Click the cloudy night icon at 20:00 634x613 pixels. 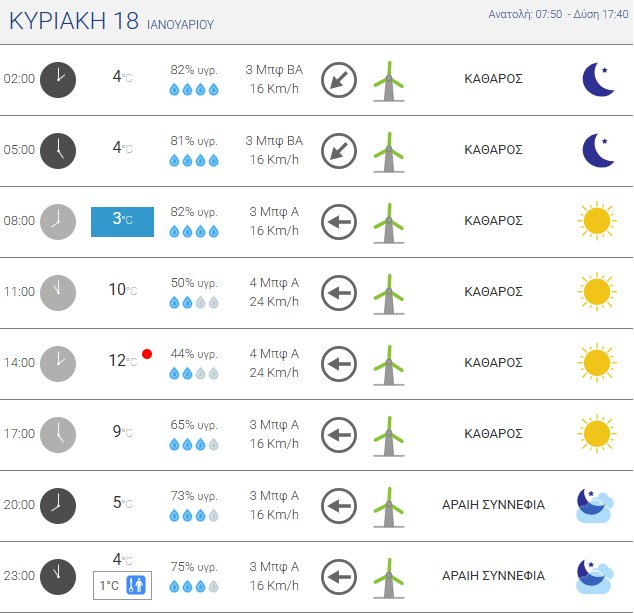pos(595,505)
